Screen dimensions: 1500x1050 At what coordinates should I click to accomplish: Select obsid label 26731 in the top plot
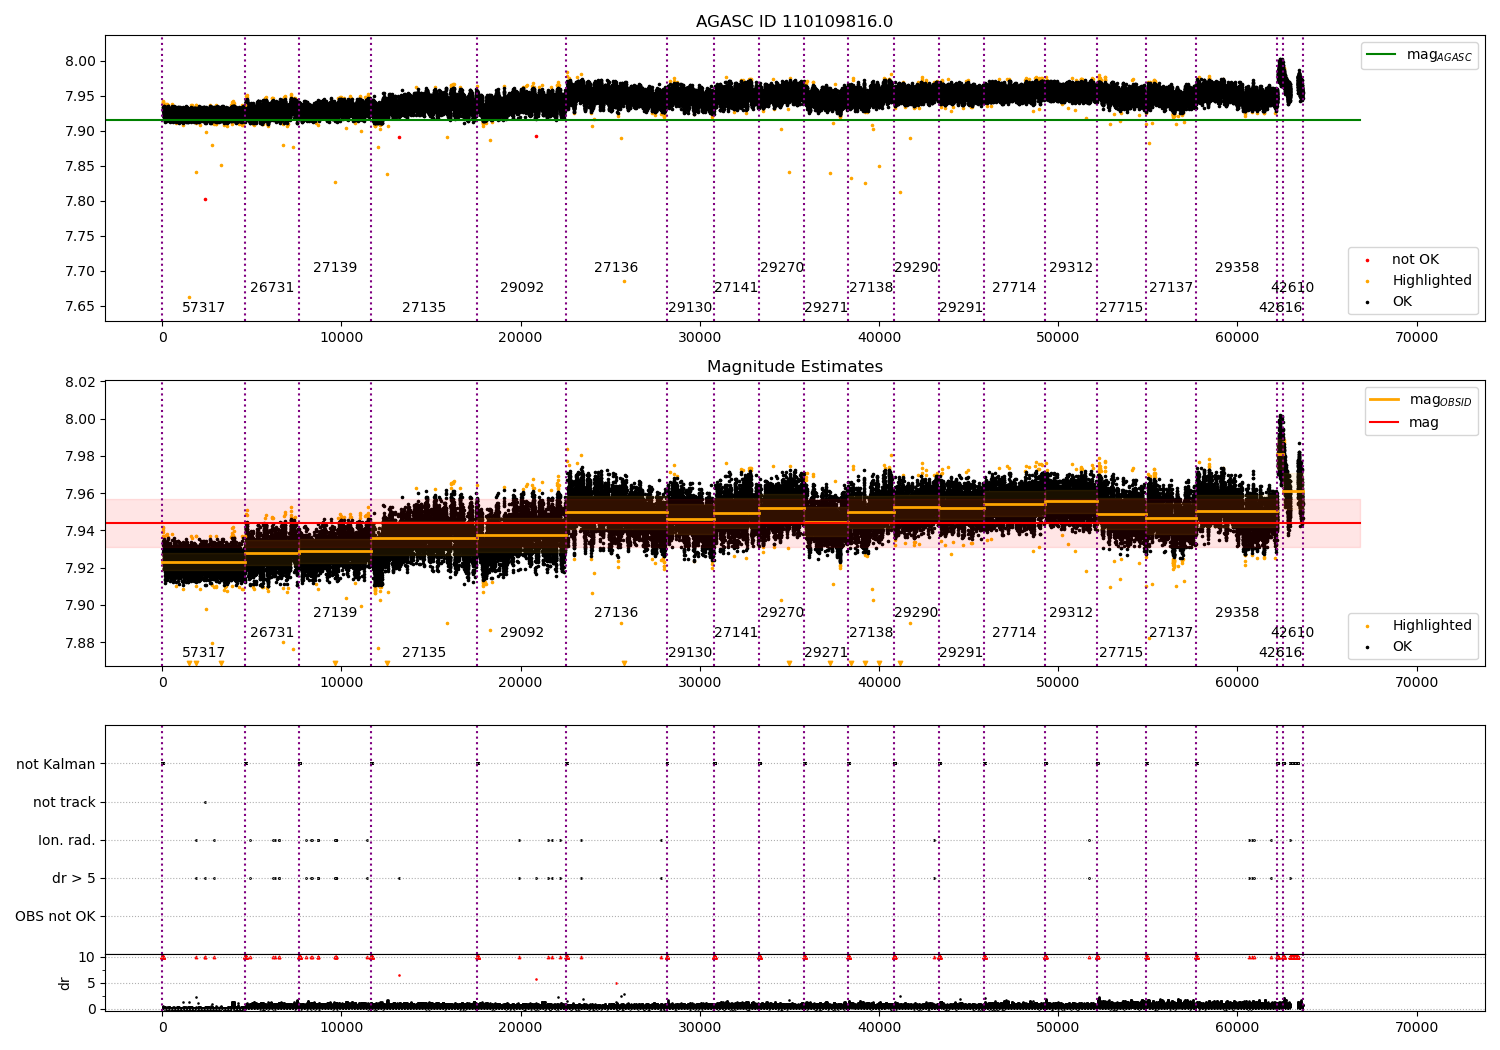point(272,288)
